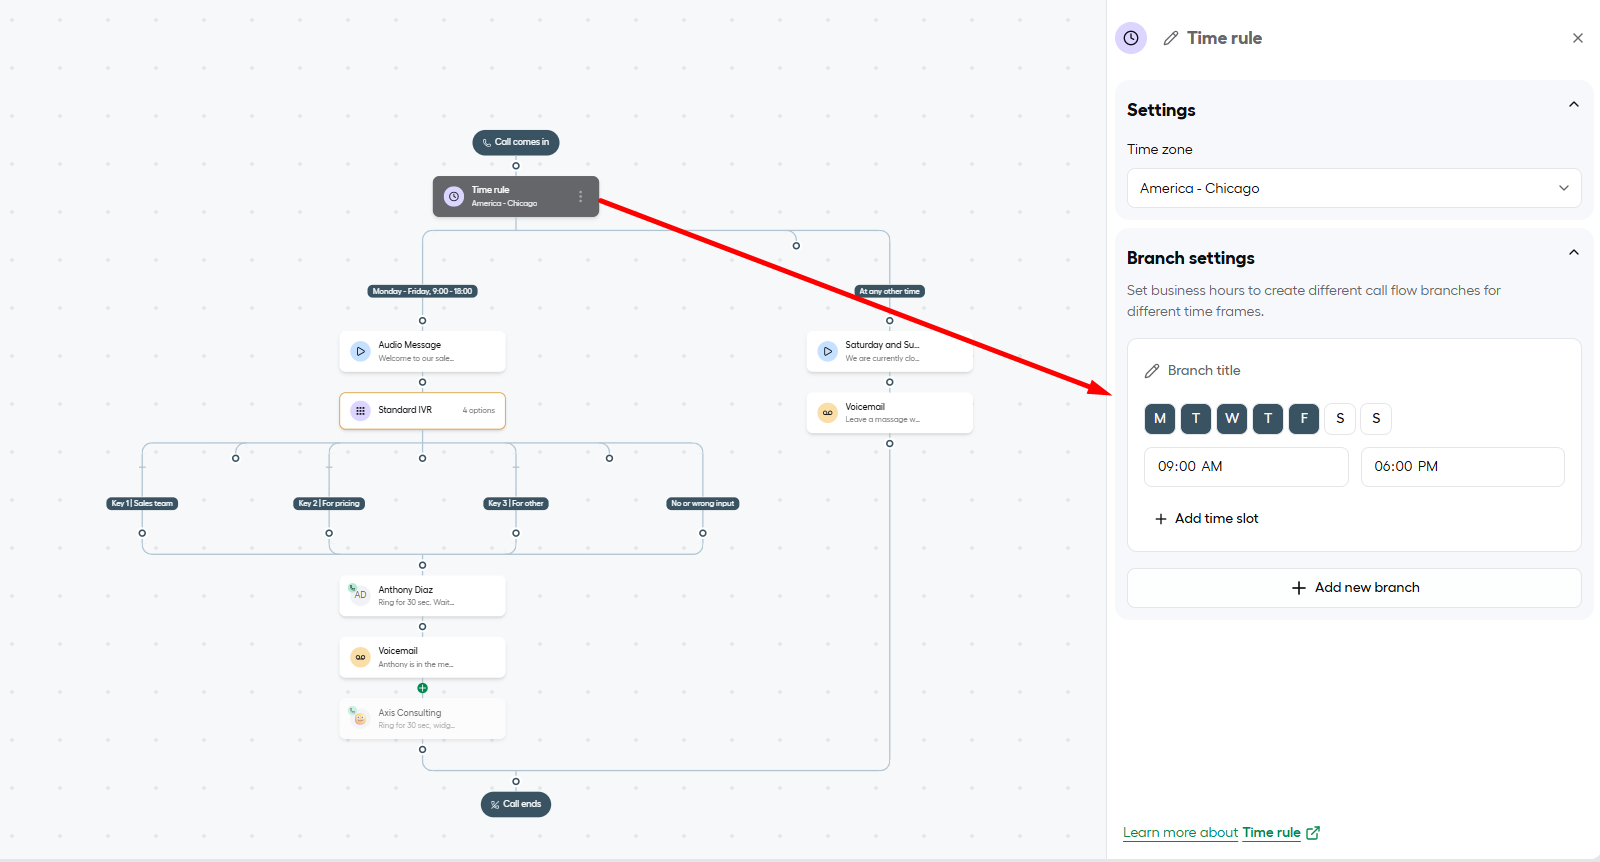Screen dimensions: 1600x862
Task: Click the voicemail icon on the 'Leave a message' node
Action: 828,413
